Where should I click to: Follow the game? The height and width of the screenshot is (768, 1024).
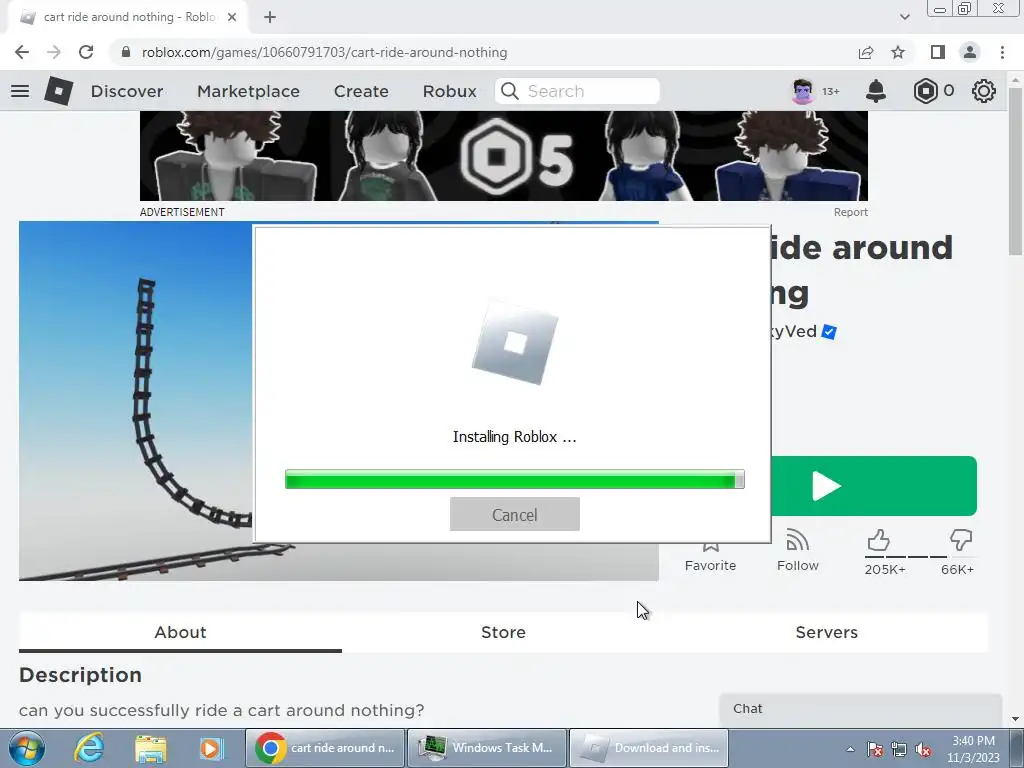click(x=797, y=551)
